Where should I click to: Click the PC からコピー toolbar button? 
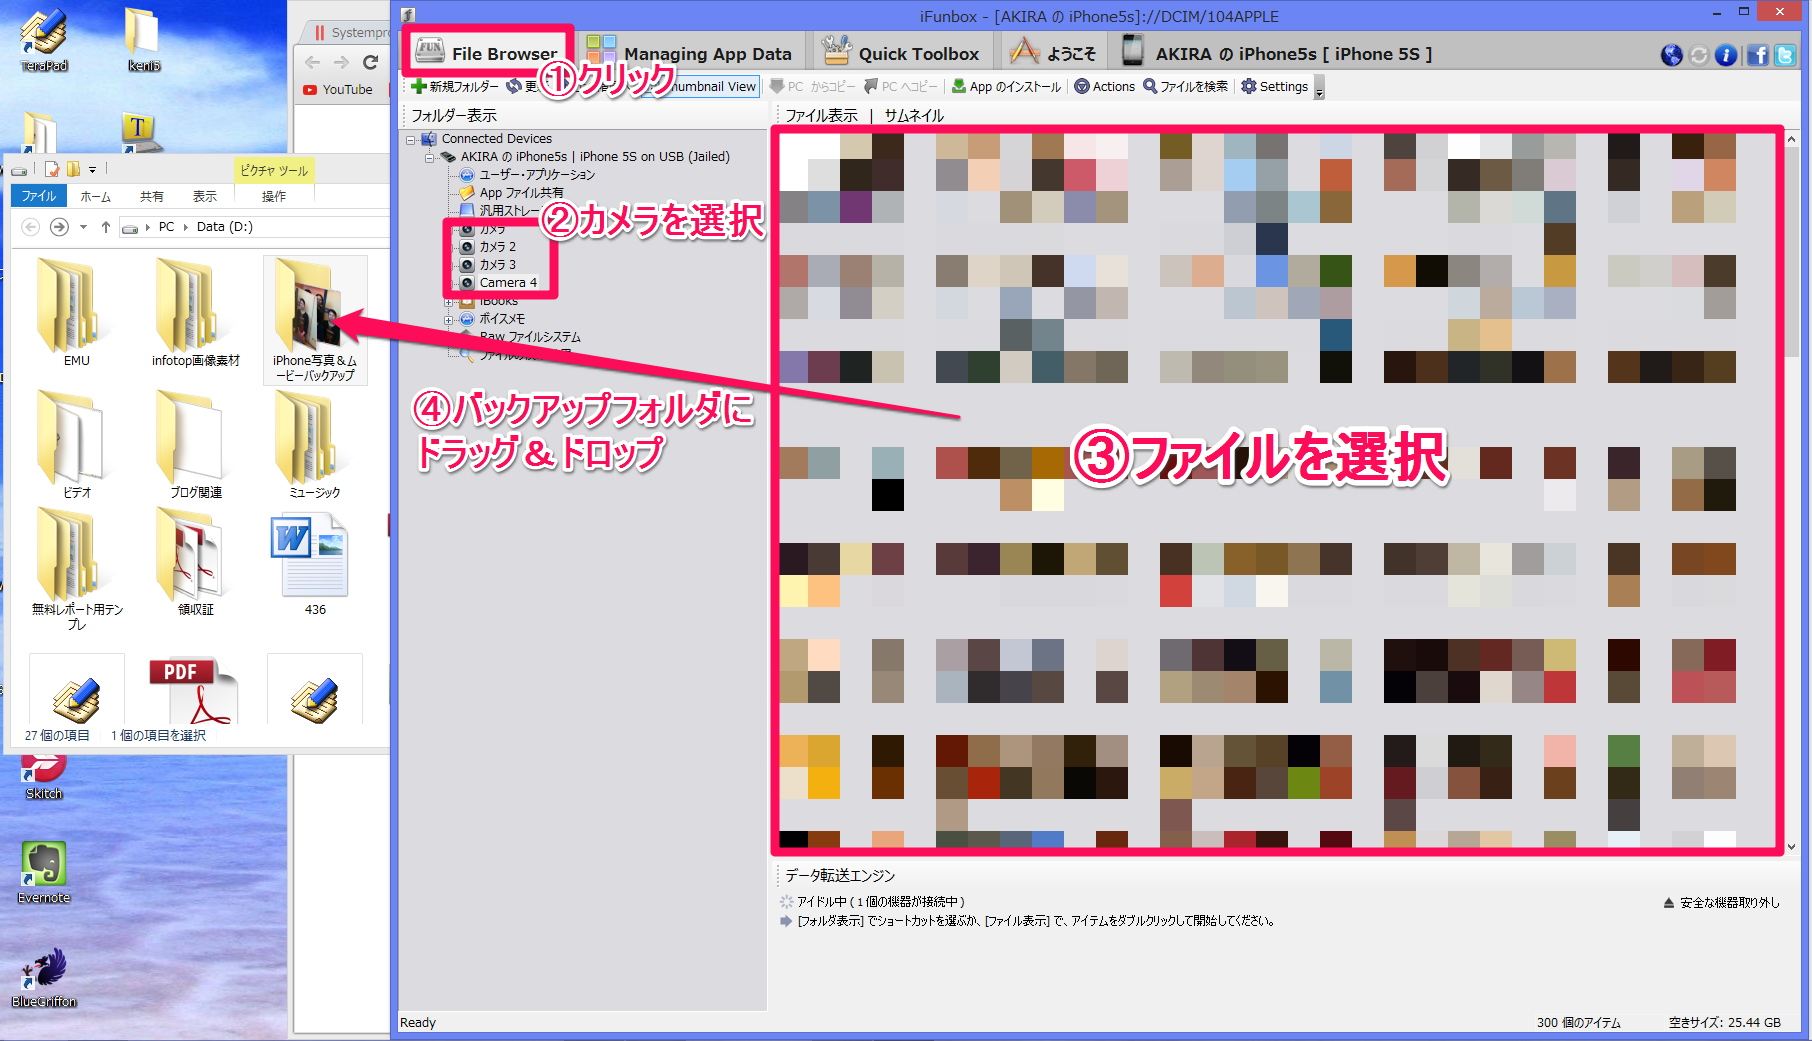[x=813, y=87]
